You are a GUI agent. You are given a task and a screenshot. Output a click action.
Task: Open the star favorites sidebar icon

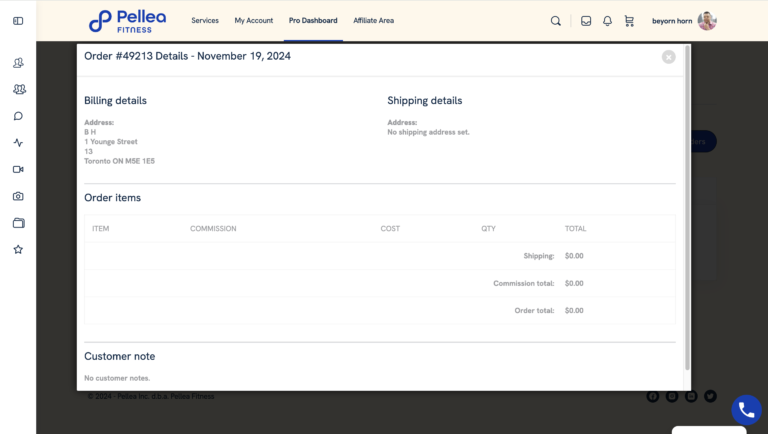tap(18, 249)
